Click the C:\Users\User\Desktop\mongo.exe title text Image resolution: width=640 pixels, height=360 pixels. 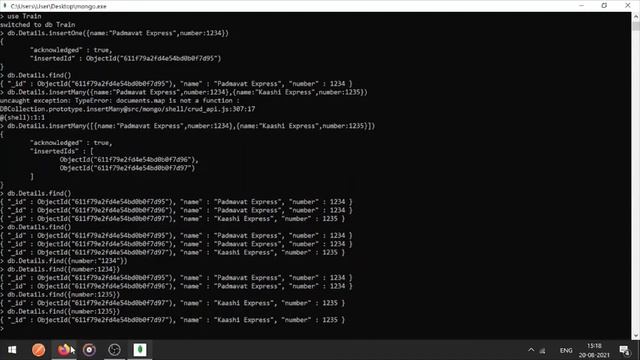pyautogui.click(x=58, y=6)
